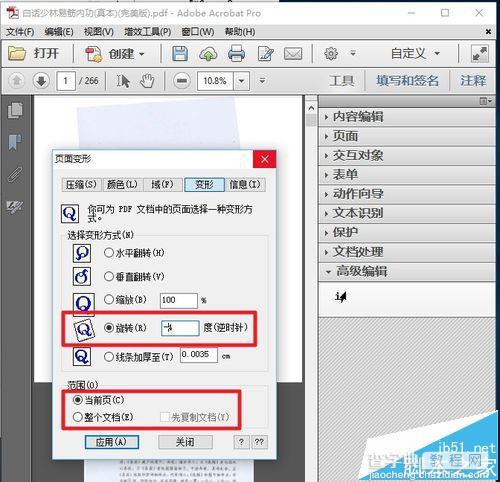Toggle full-screen read mode icon
This screenshot has height=482, width=500.
point(480,54)
